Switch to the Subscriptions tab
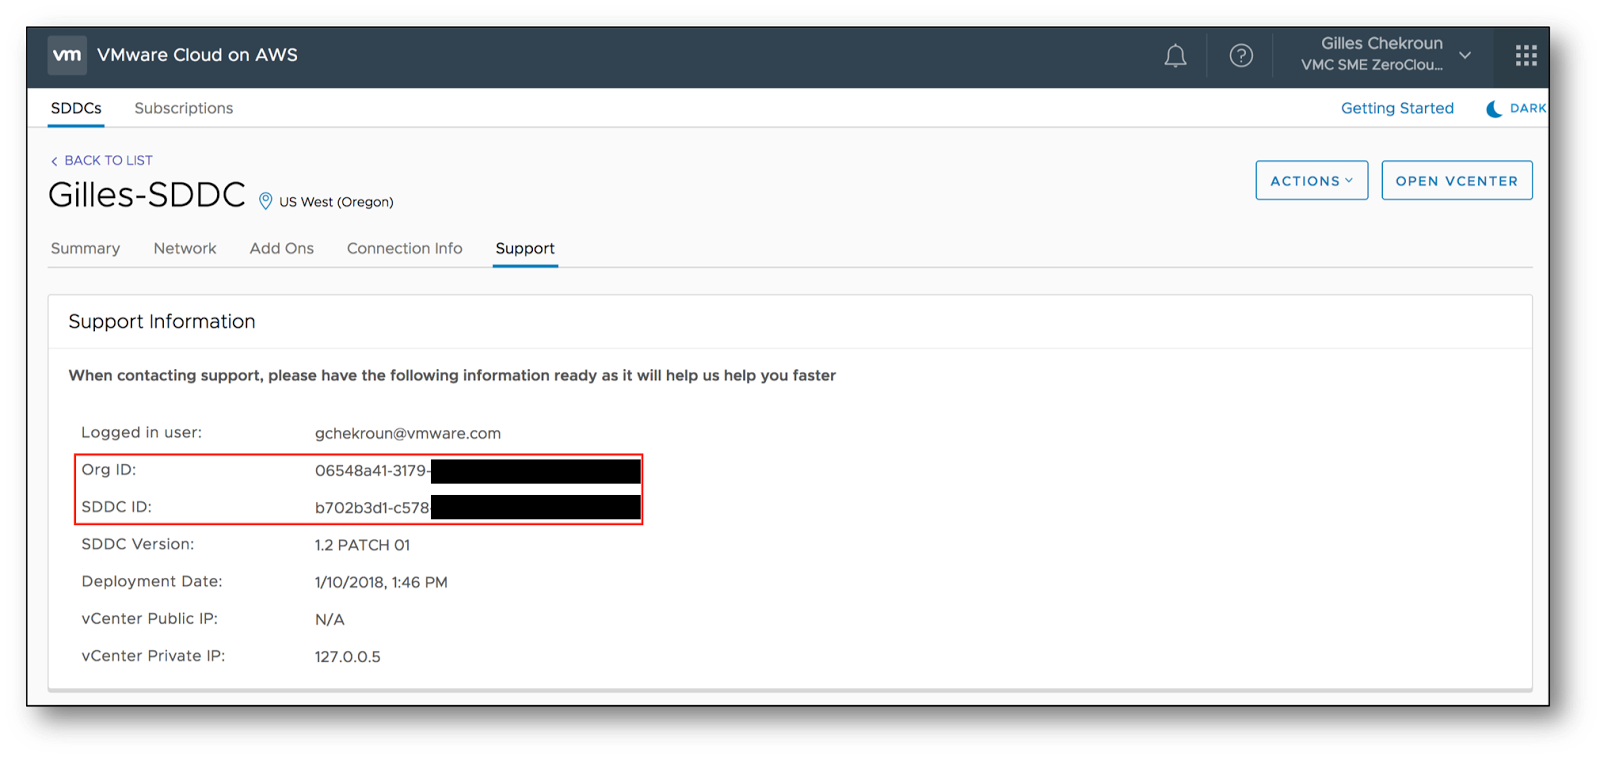The height and width of the screenshot is (757, 1600). pos(184,108)
